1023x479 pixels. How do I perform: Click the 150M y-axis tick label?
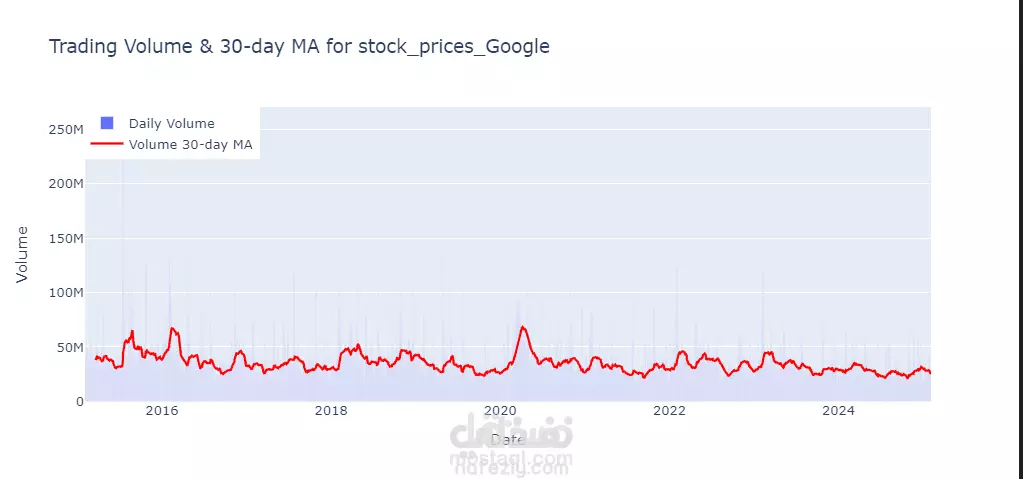[64, 238]
